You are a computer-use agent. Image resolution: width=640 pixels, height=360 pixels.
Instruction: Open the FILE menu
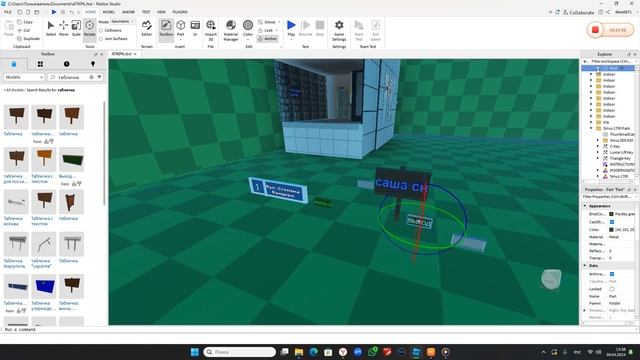point(8,12)
